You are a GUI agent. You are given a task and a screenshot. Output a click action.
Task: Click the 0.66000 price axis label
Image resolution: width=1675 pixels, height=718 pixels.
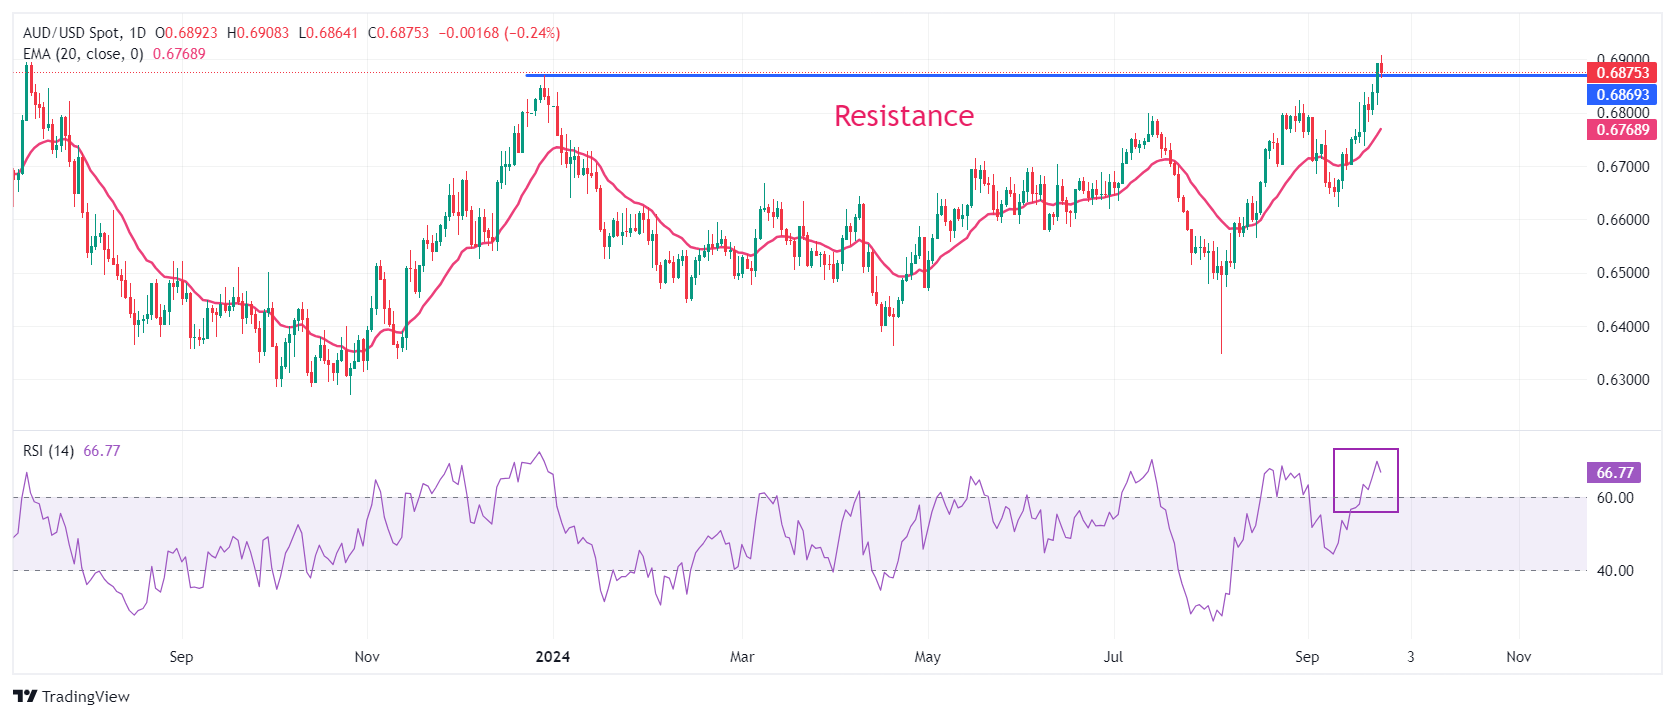point(1622,220)
